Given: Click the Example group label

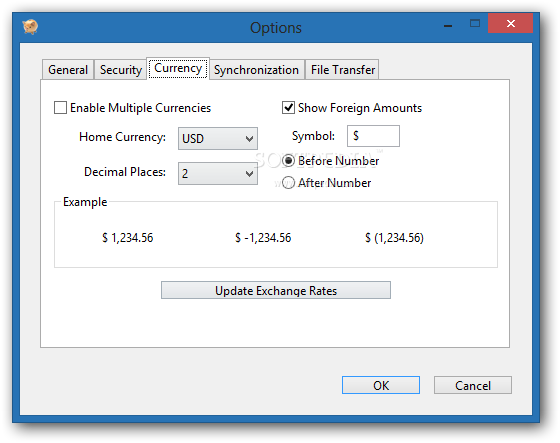Looking at the screenshot, I should coord(85,202).
